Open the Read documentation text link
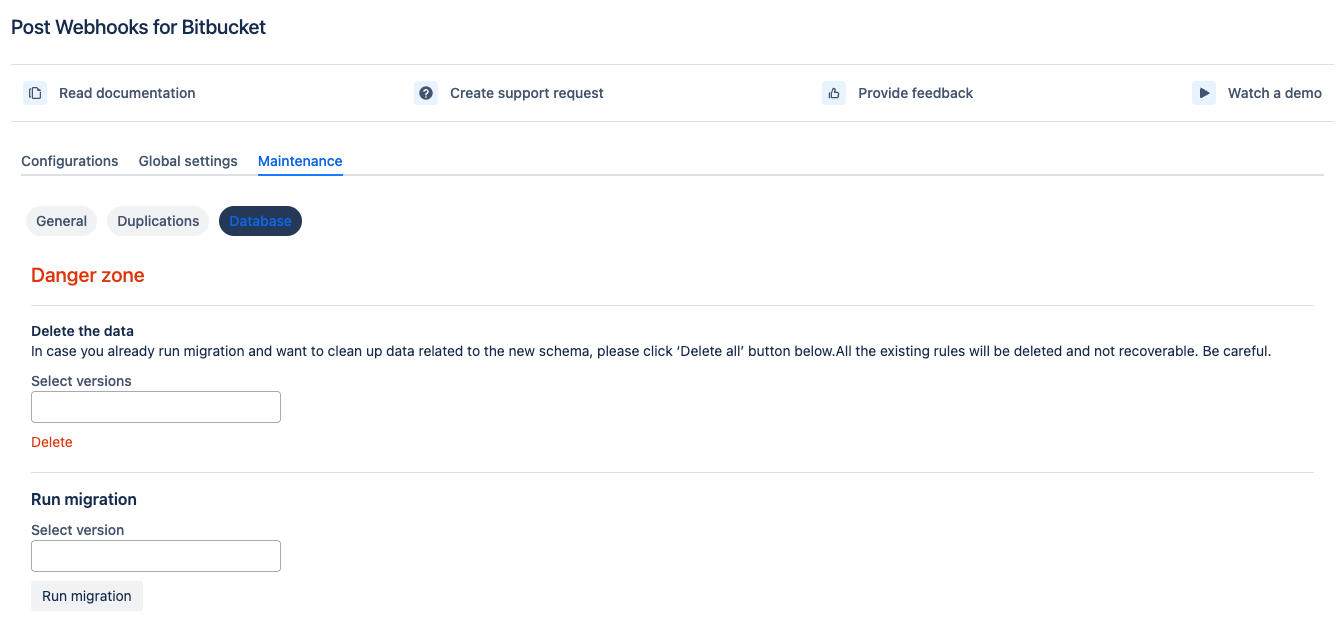This screenshot has height=634, width=1336. coord(127,93)
